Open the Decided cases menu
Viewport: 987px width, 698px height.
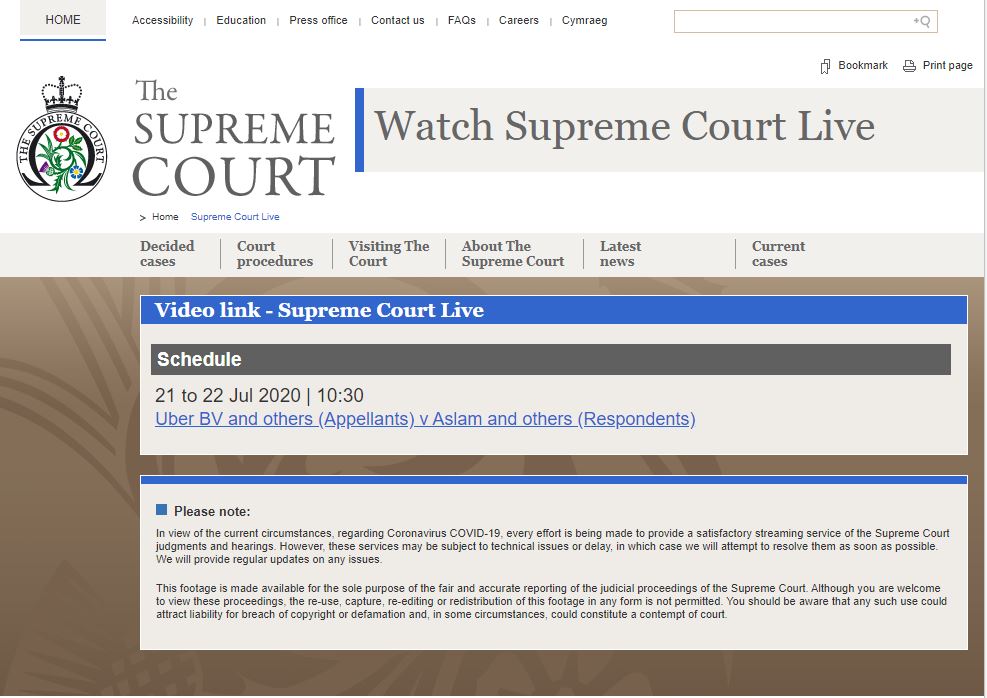(x=167, y=254)
